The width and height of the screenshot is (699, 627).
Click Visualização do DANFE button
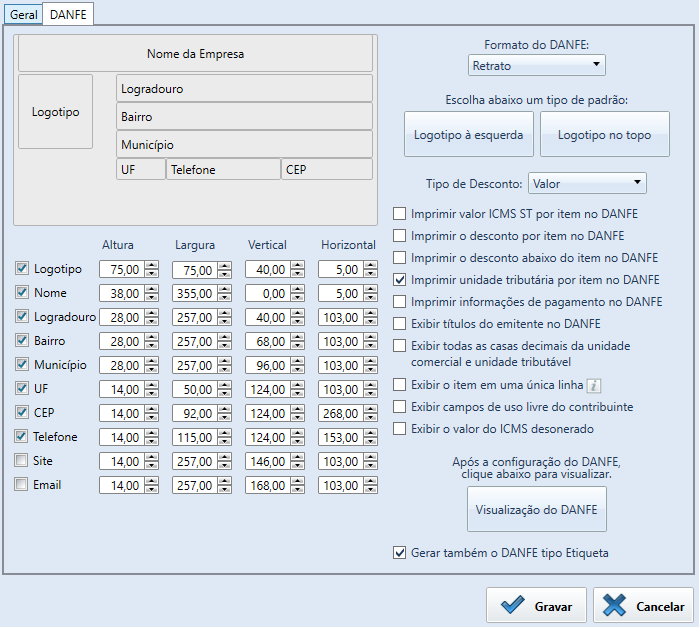pyautogui.click(x=537, y=511)
